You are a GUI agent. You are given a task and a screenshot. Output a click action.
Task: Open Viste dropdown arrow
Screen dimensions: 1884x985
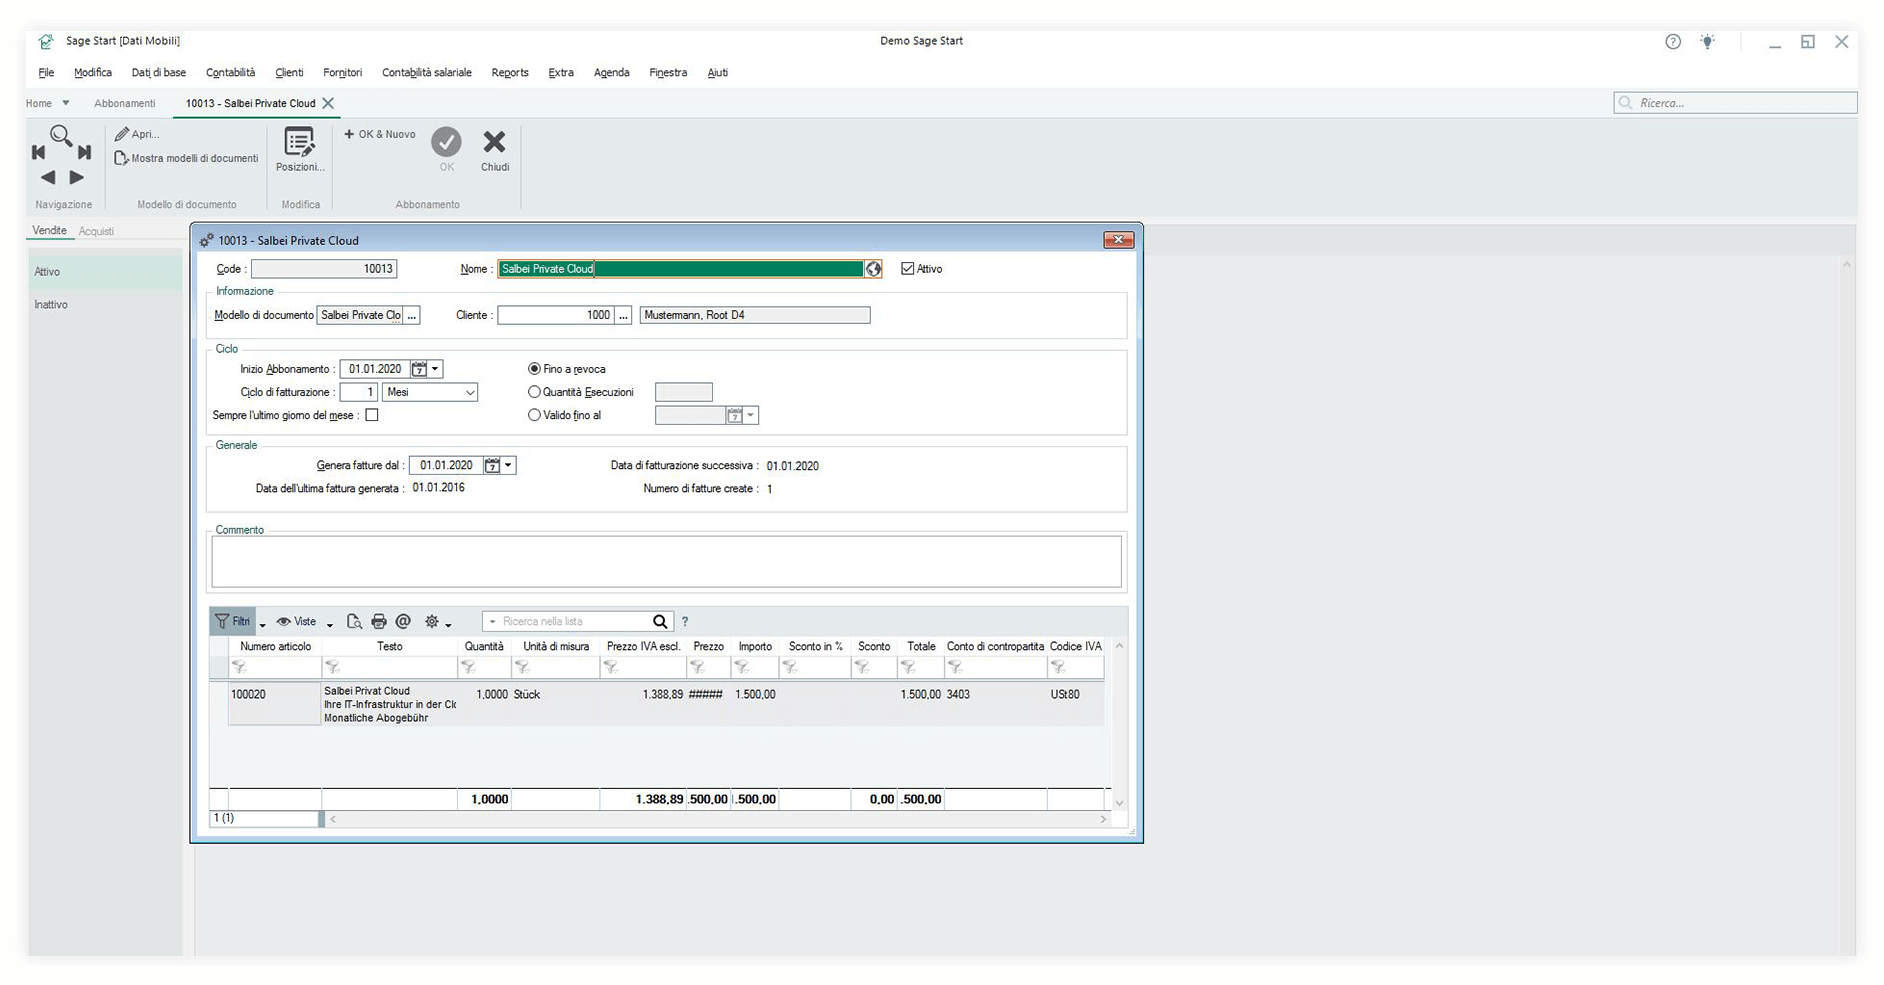click(x=330, y=624)
